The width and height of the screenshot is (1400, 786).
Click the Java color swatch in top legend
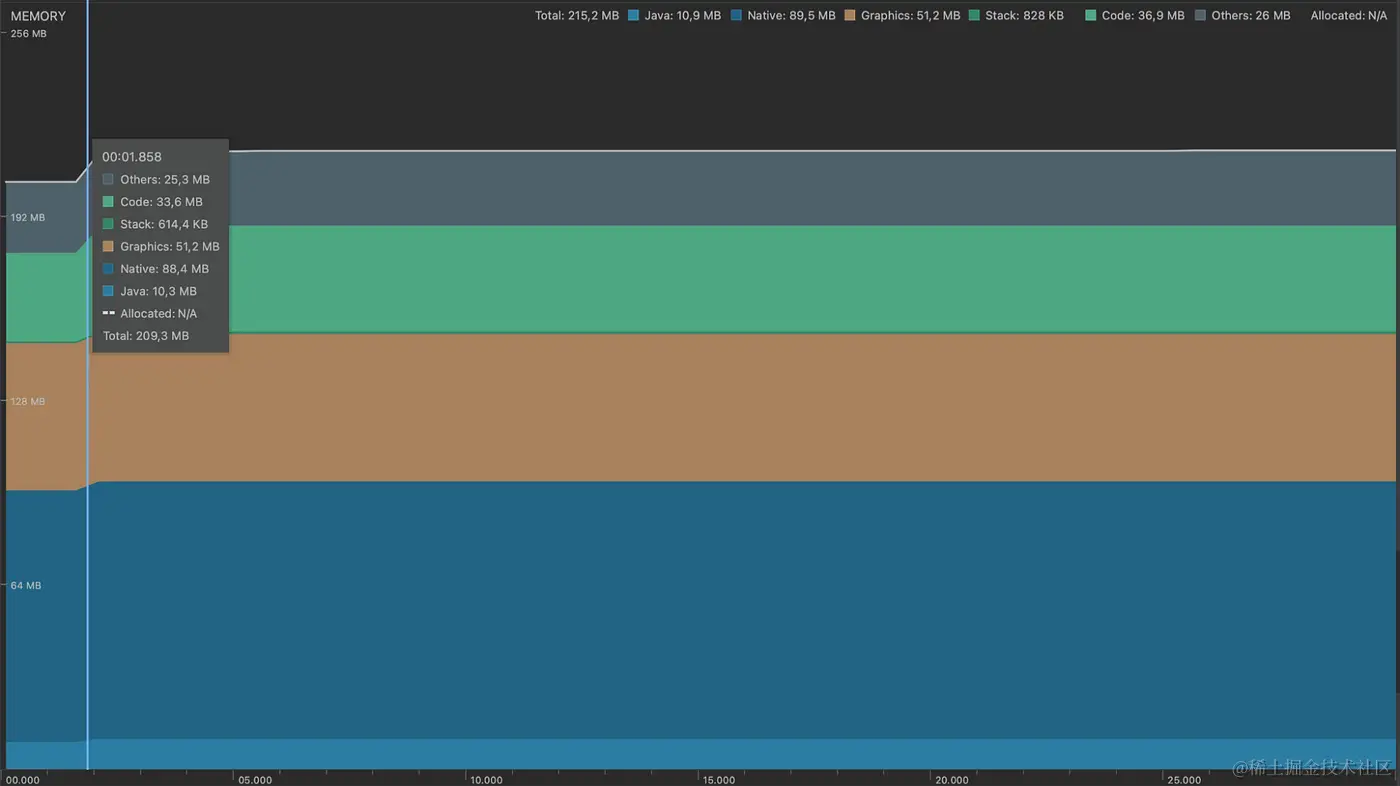(x=633, y=16)
